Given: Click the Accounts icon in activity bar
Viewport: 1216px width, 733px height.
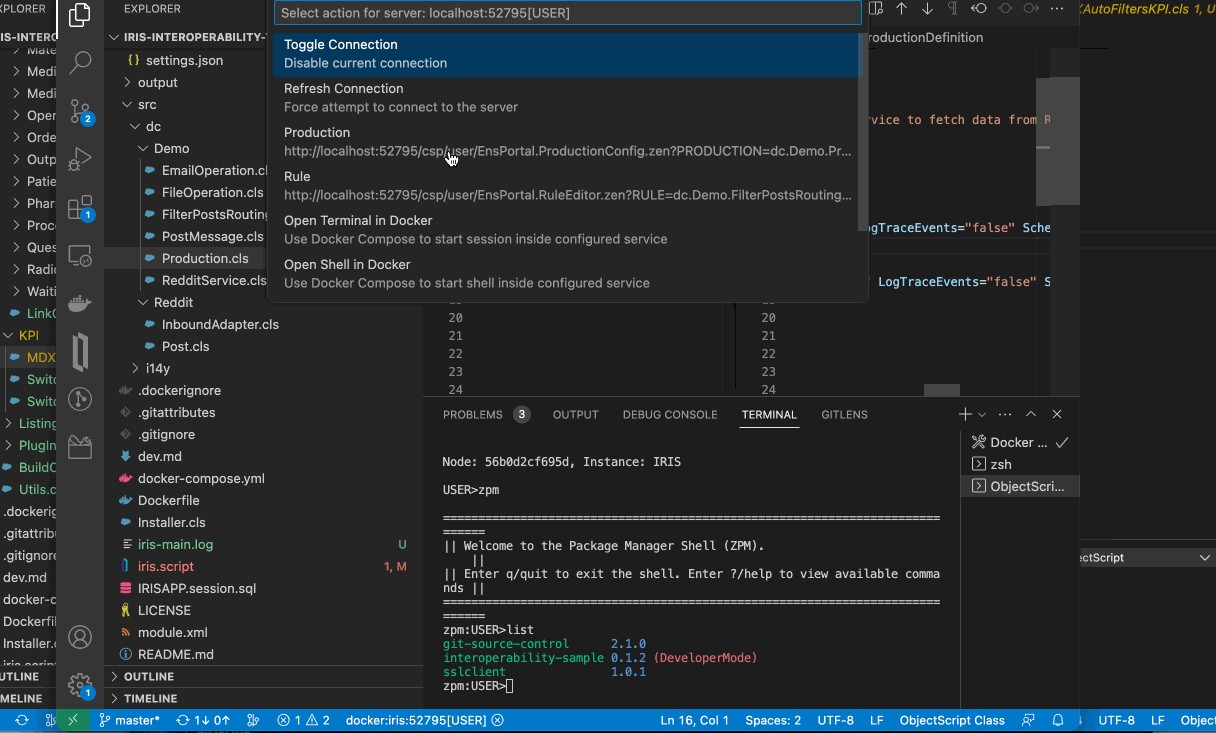Looking at the screenshot, I should point(80,637).
